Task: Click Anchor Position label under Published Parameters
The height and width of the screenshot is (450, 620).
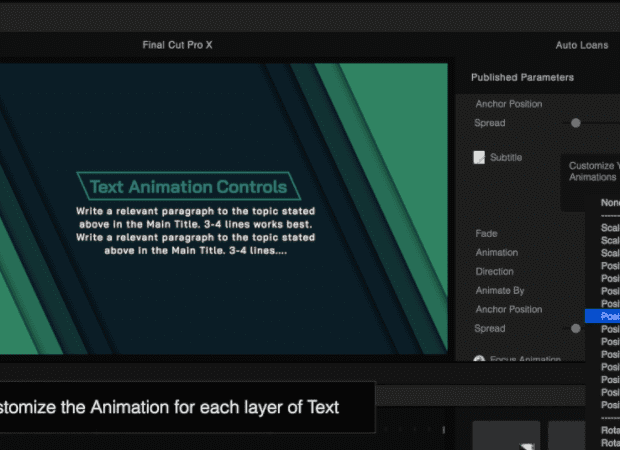Action: click(508, 104)
